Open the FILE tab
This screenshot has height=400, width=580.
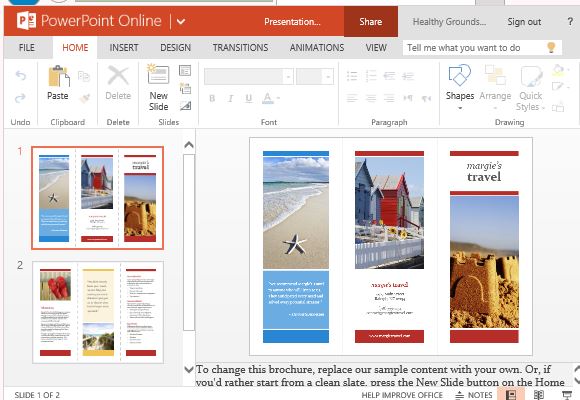pyautogui.click(x=27, y=48)
